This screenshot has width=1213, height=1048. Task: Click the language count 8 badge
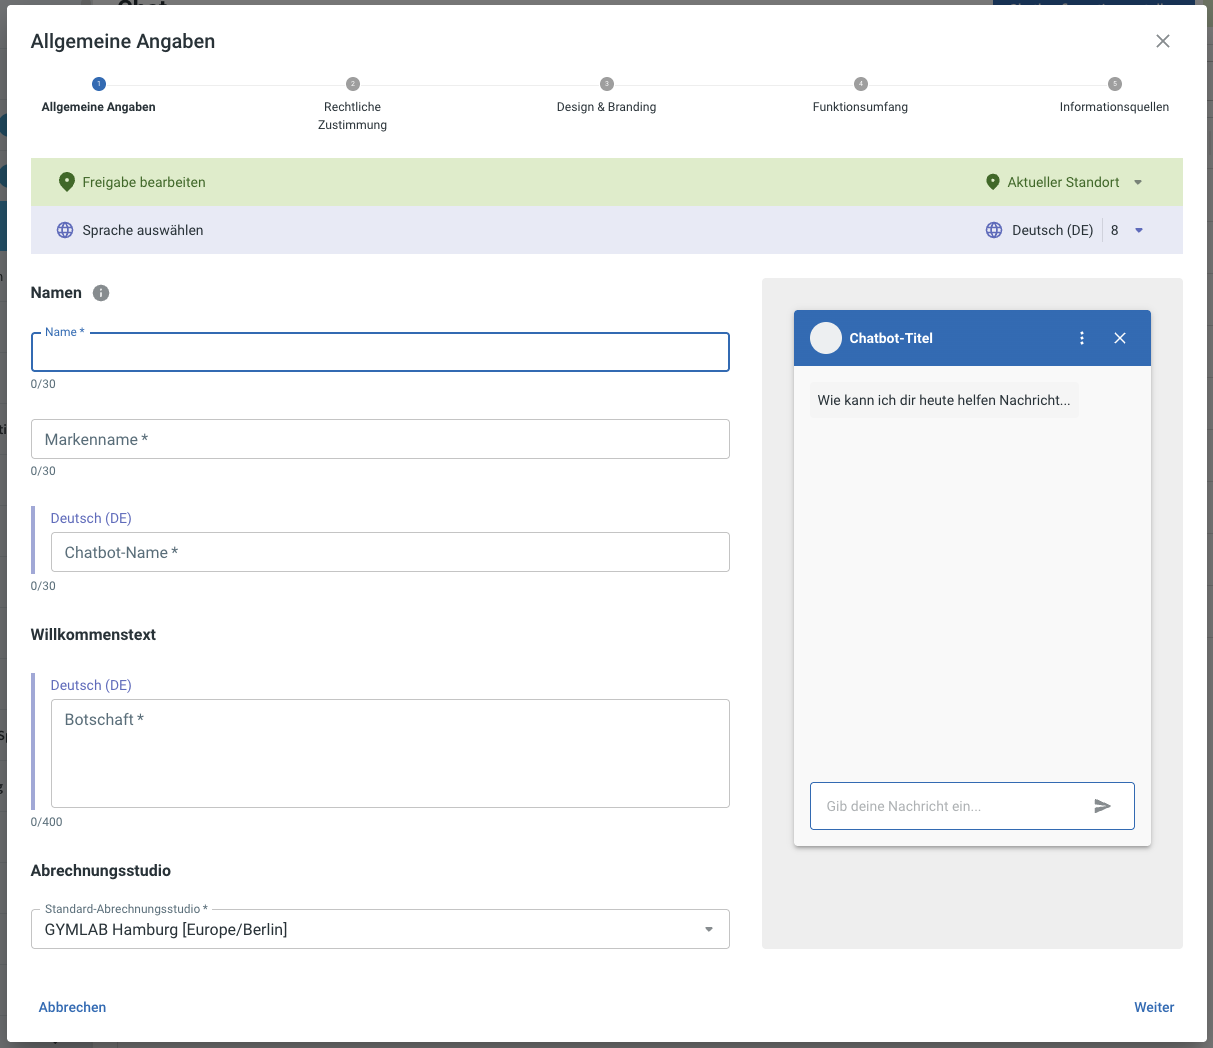coord(1114,230)
